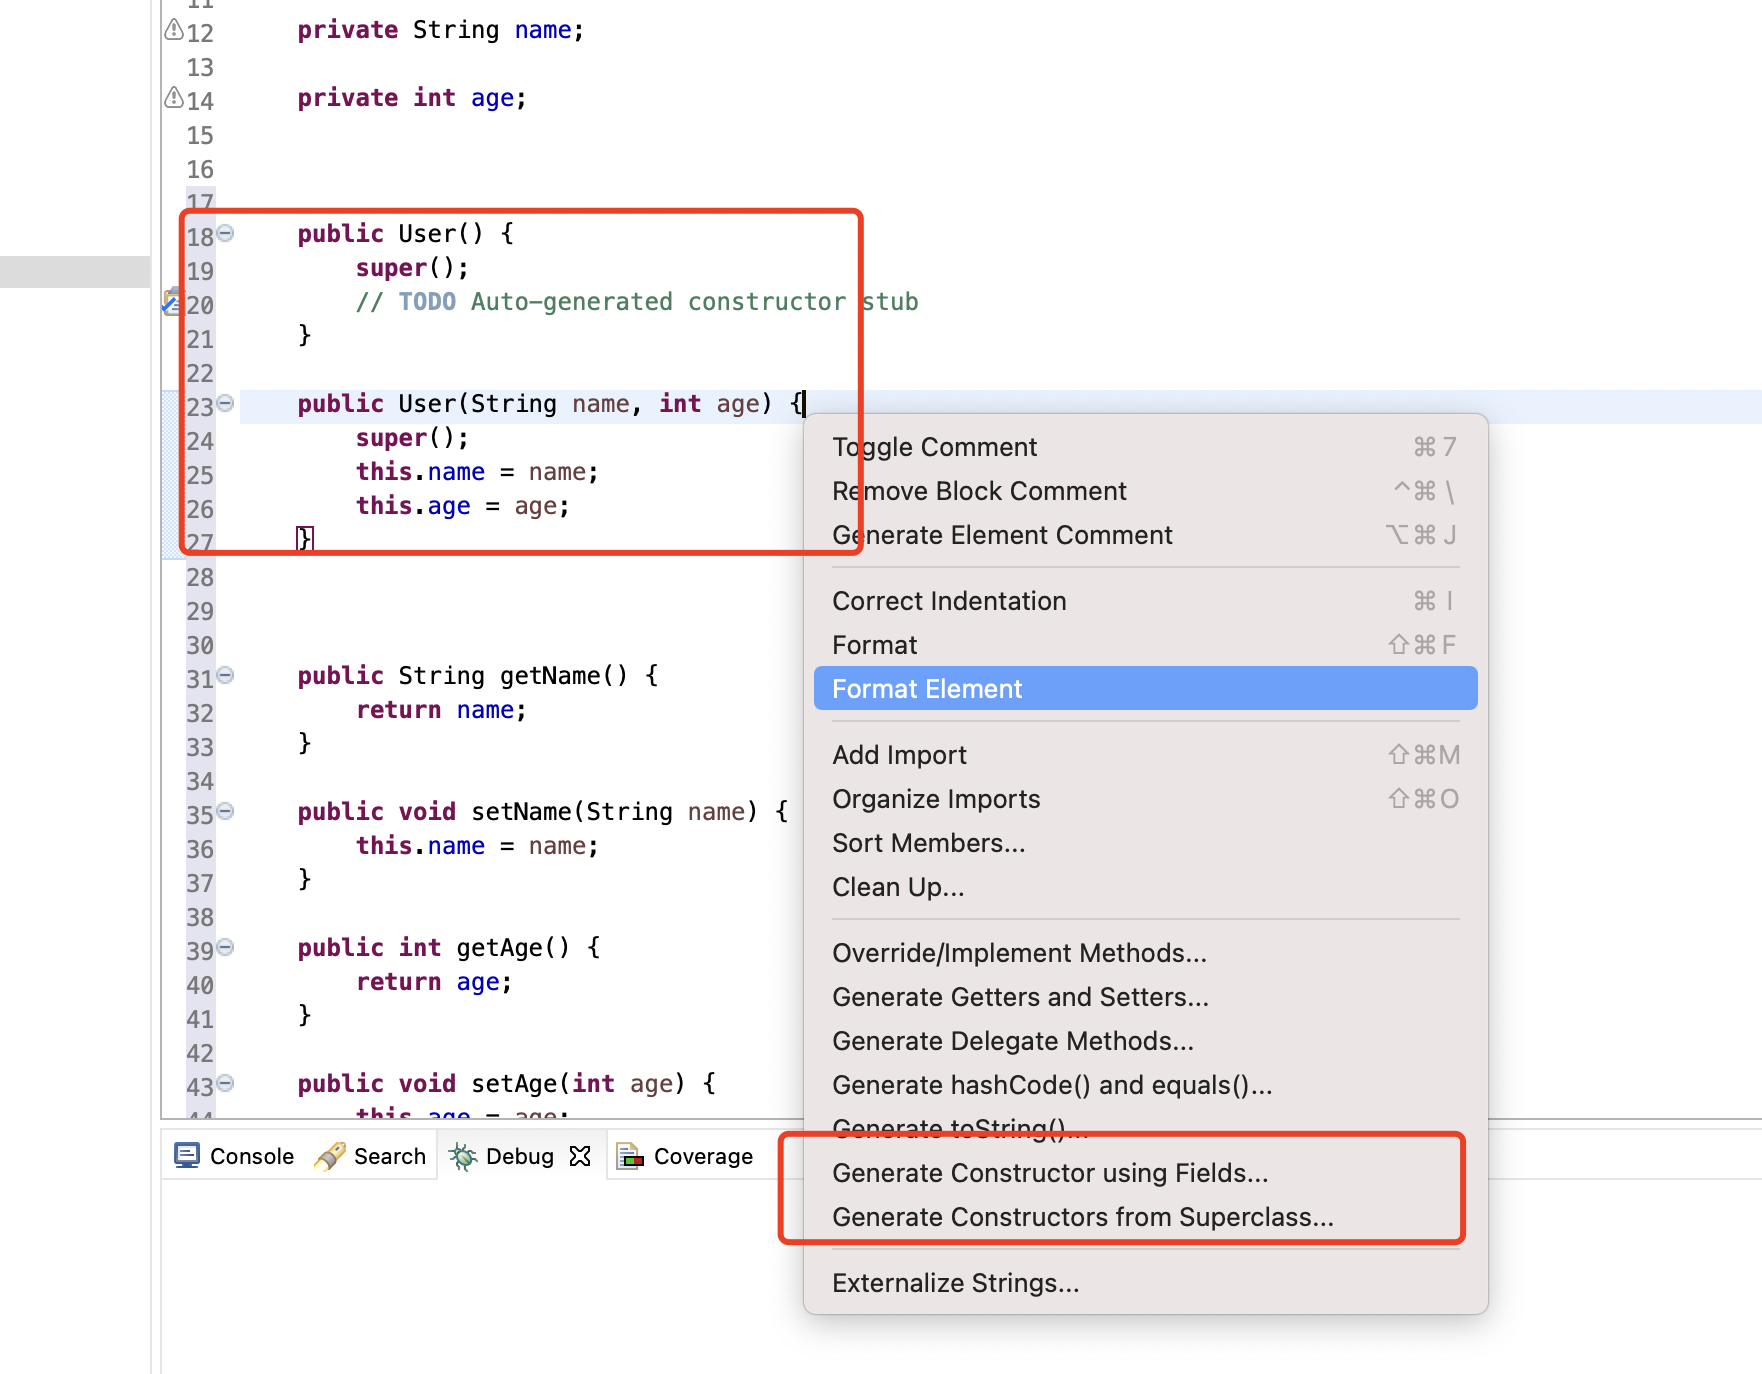The height and width of the screenshot is (1374, 1762).
Task: Click the task marker on line 20
Action: click(x=172, y=301)
